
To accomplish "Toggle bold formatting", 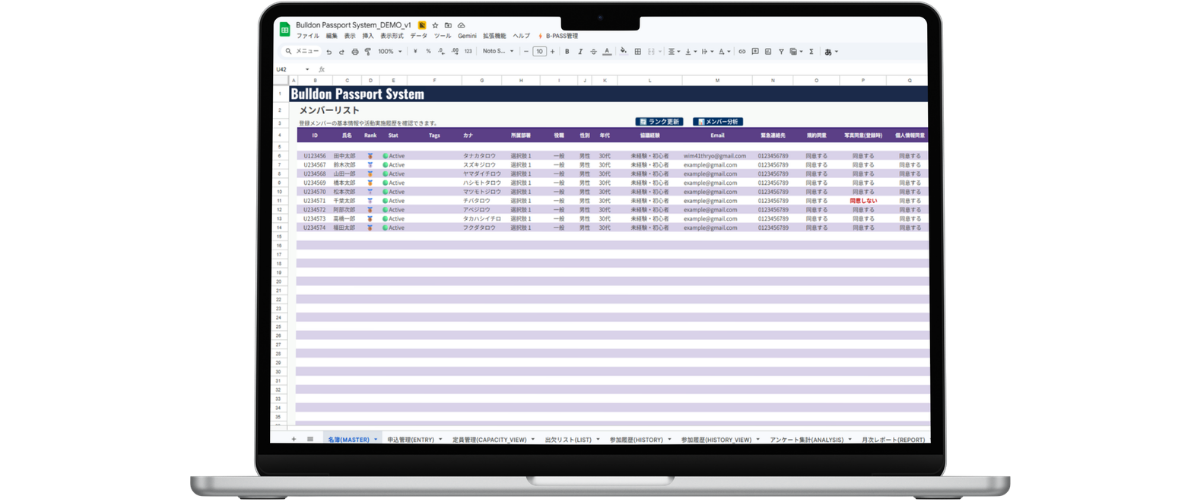I will pos(567,51).
